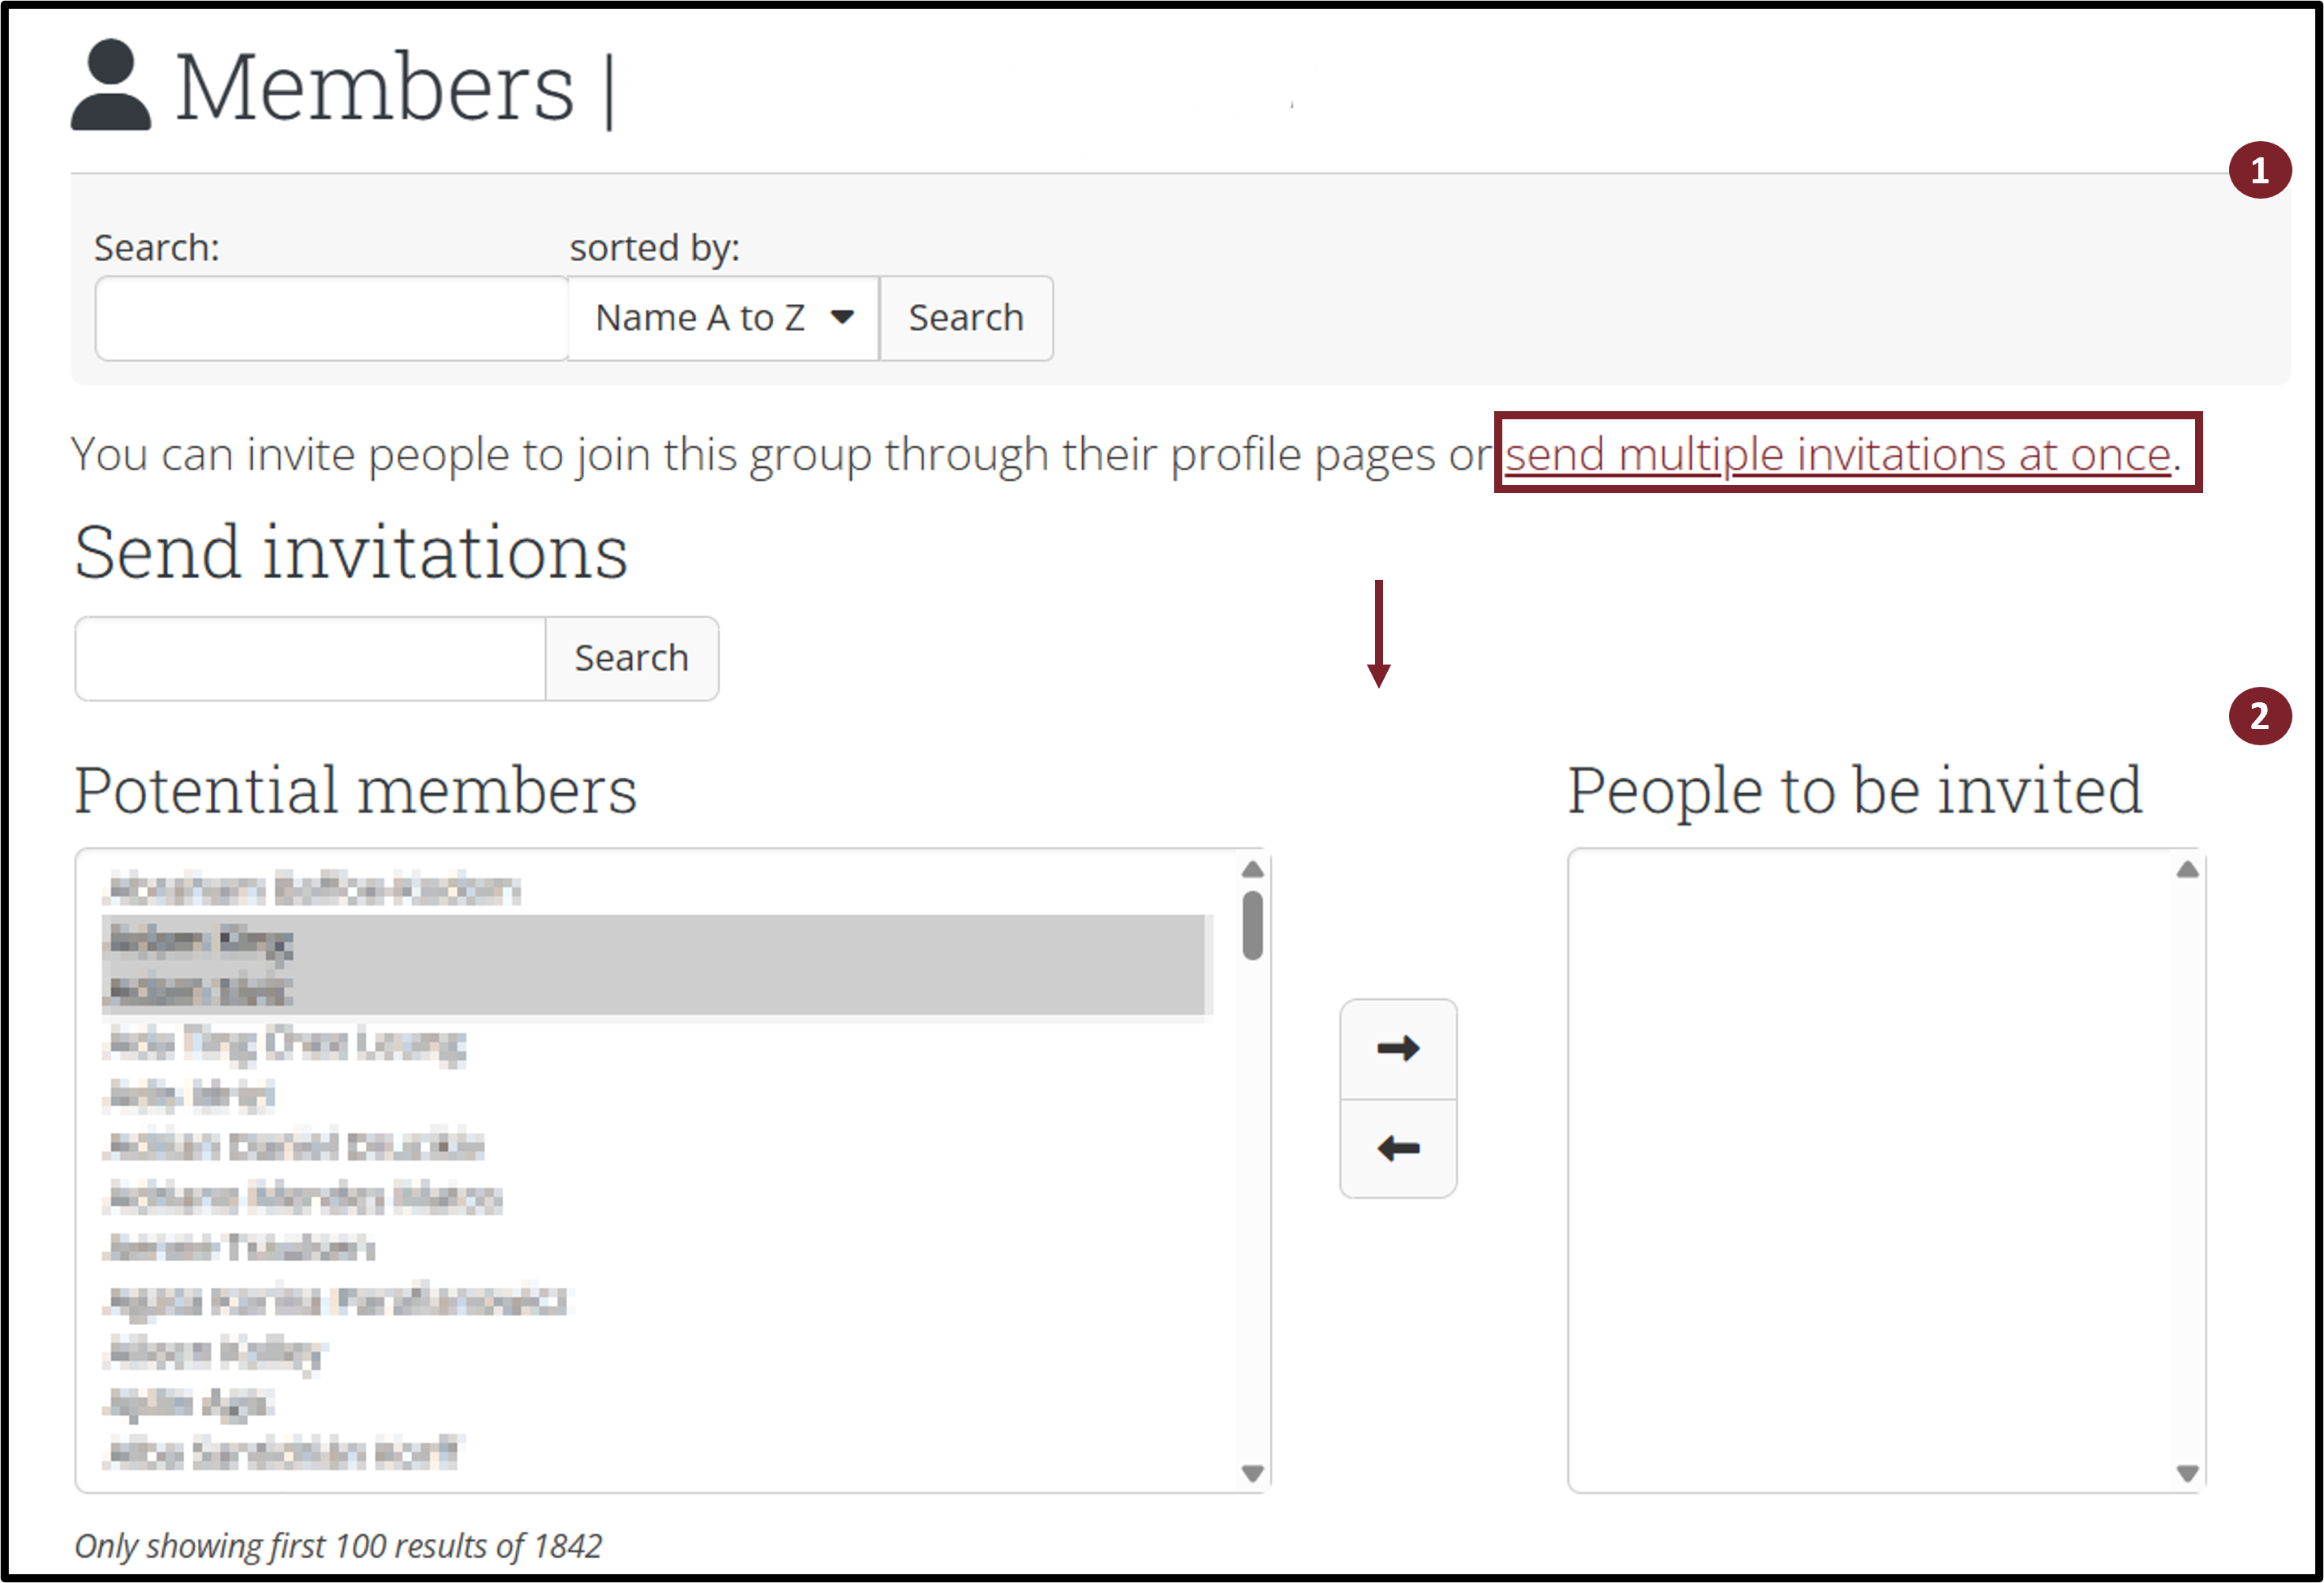
Task: Open "send multiple invitations at once" link
Action: pyautogui.click(x=1837, y=455)
